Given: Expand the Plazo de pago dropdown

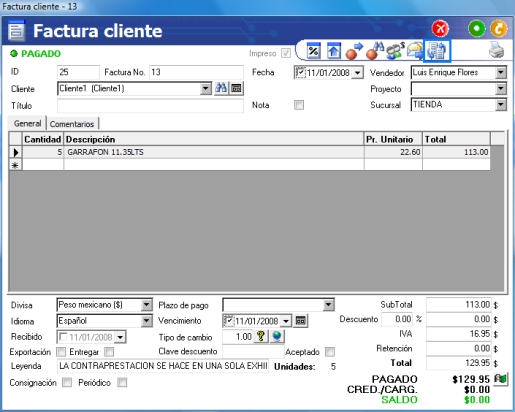Looking at the screenshot, I should (328, 305).
